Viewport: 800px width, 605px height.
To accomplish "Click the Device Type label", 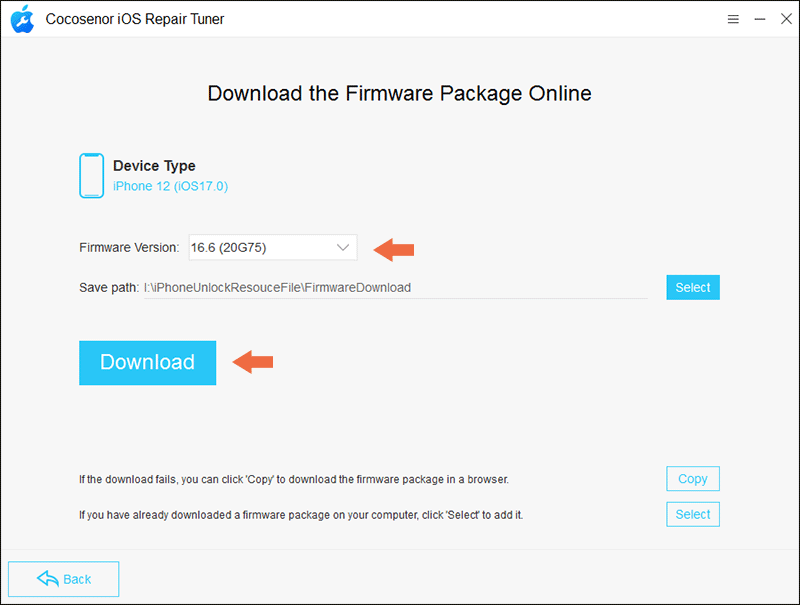I will click(x=154, y=166).
